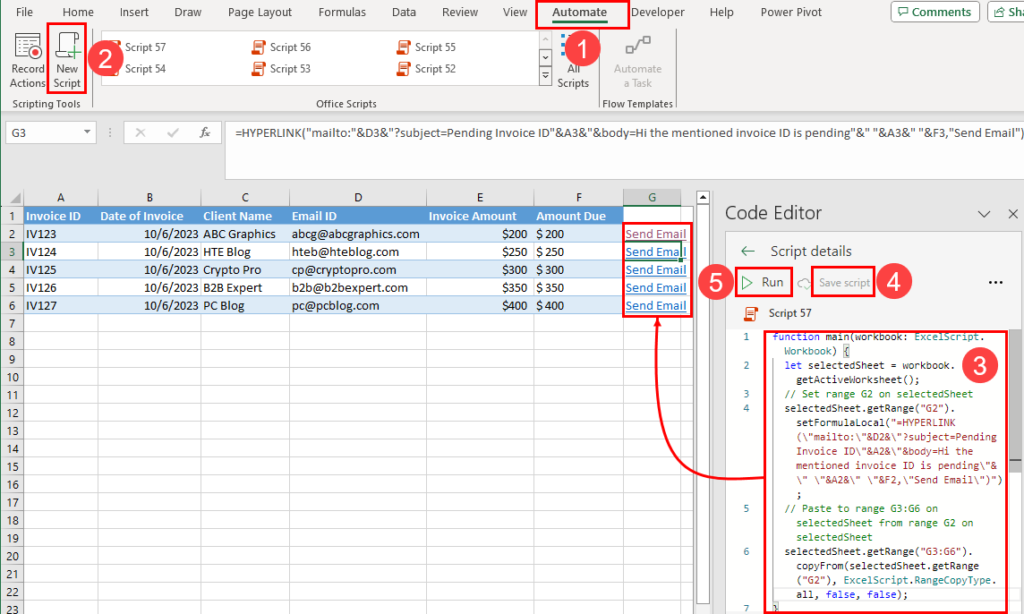The height and width of the screenshot is (614, 1024).
Task: Run the script in Code Editor
Action: point(763,282)
